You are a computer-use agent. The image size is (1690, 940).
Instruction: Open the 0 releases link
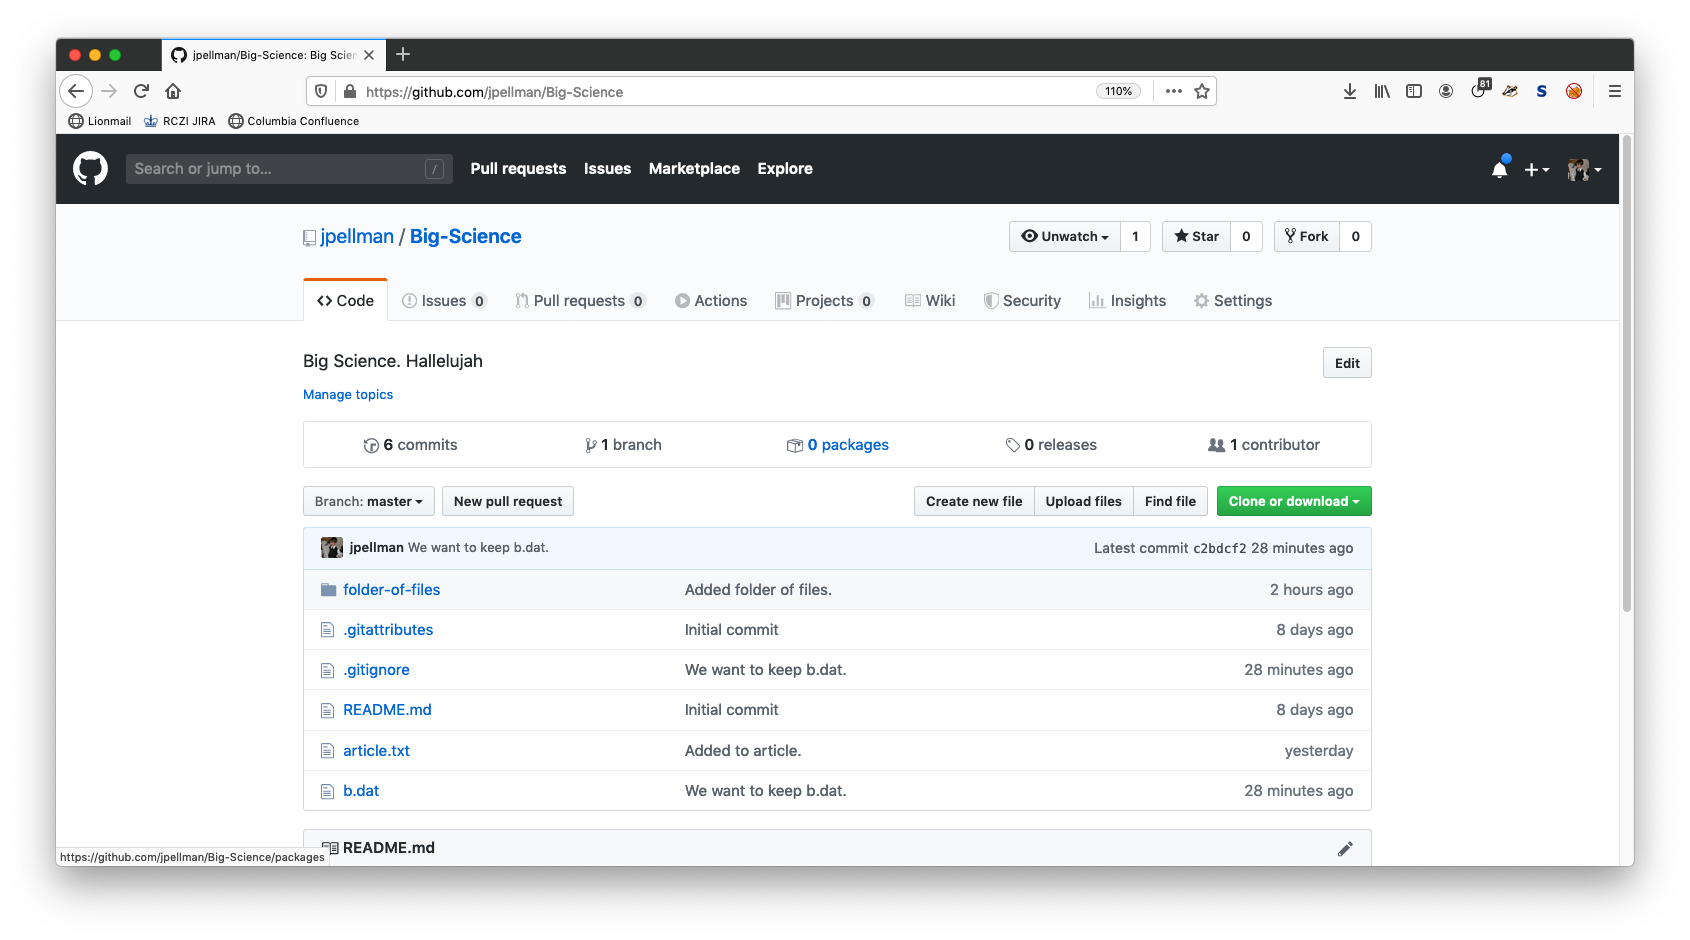click(1051, 445)
